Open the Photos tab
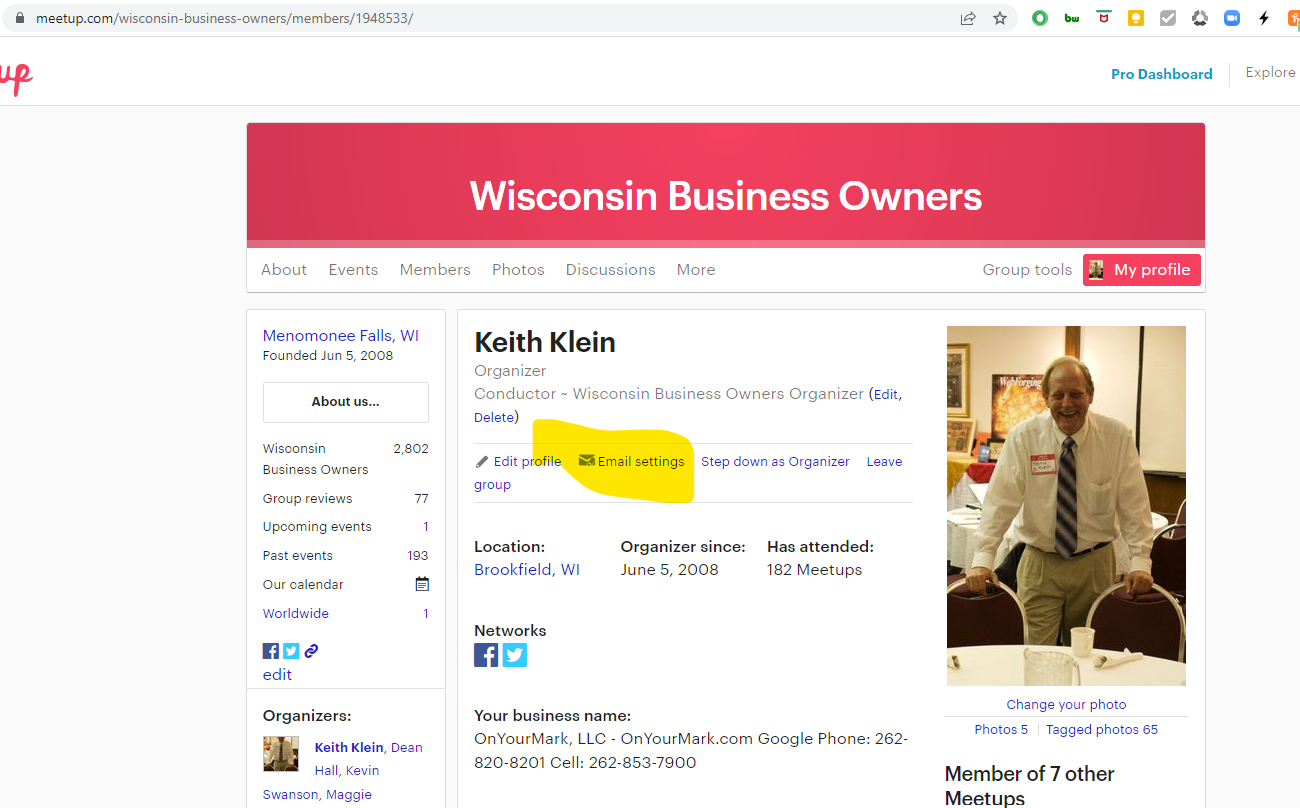1300x808 pixels. (x=518, y=270)
